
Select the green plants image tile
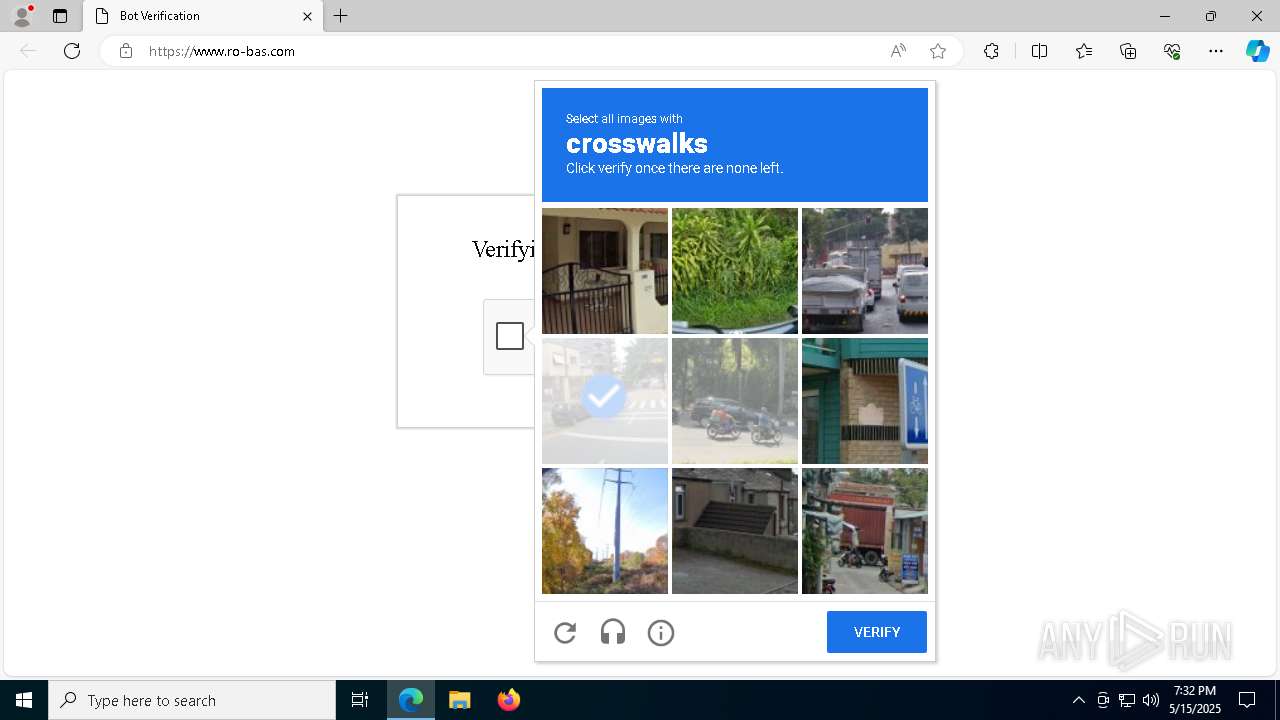point(735,271)
